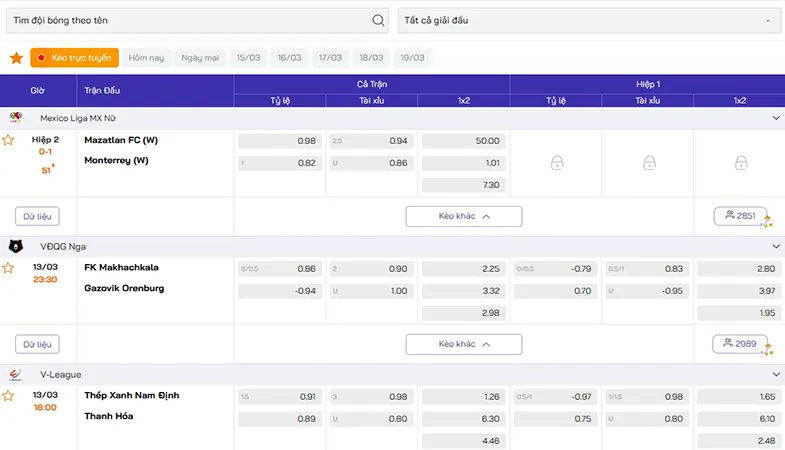Toggle favorite star for Thép Xanh Nam Định match
Viewport: 785px width, 450px height.
(8, 396)
